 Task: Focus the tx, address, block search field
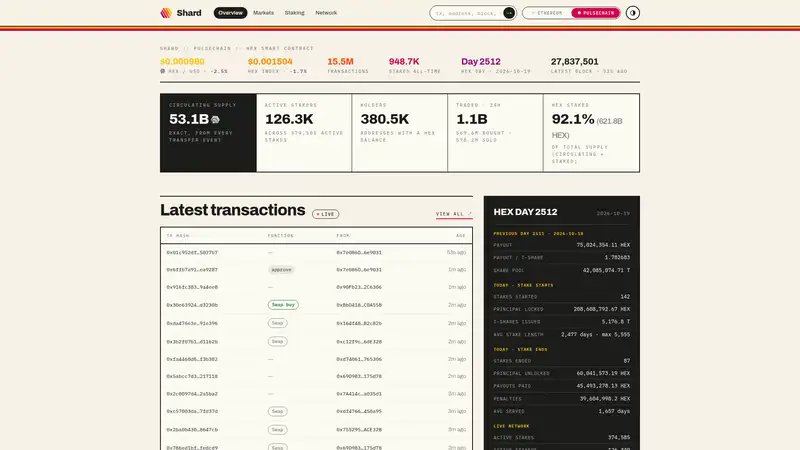467,13
